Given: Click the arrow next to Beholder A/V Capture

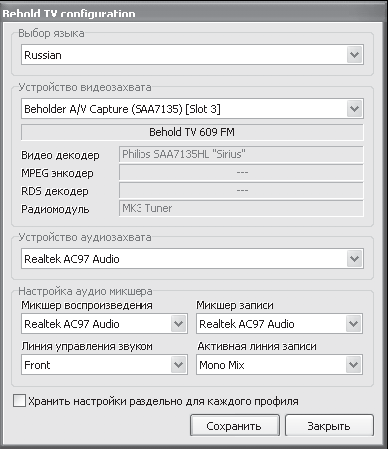Looking at the screenshot, I should coord(354,109).
